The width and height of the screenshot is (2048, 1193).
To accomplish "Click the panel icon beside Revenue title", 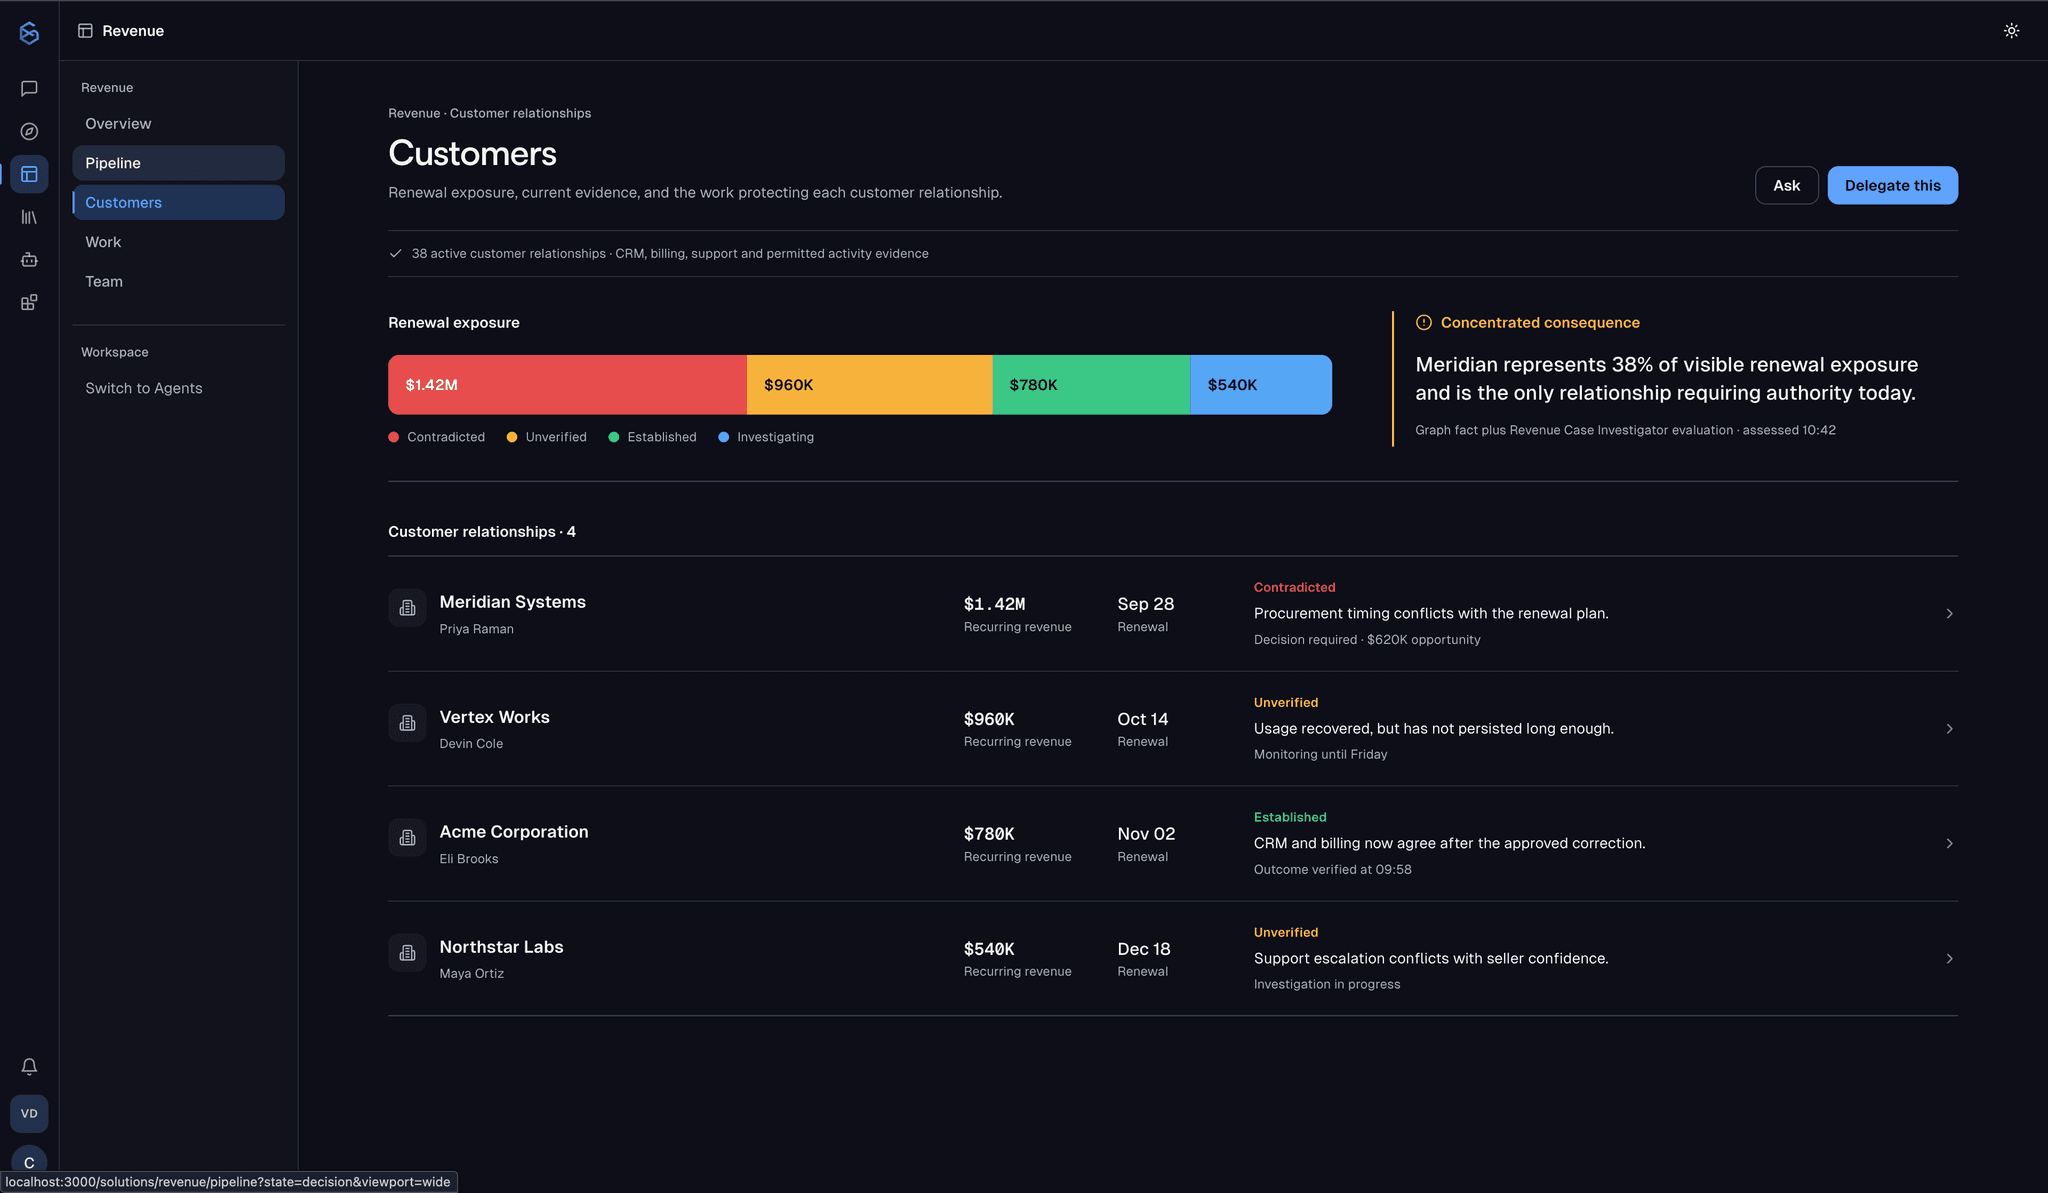I will tap(86, 31).
